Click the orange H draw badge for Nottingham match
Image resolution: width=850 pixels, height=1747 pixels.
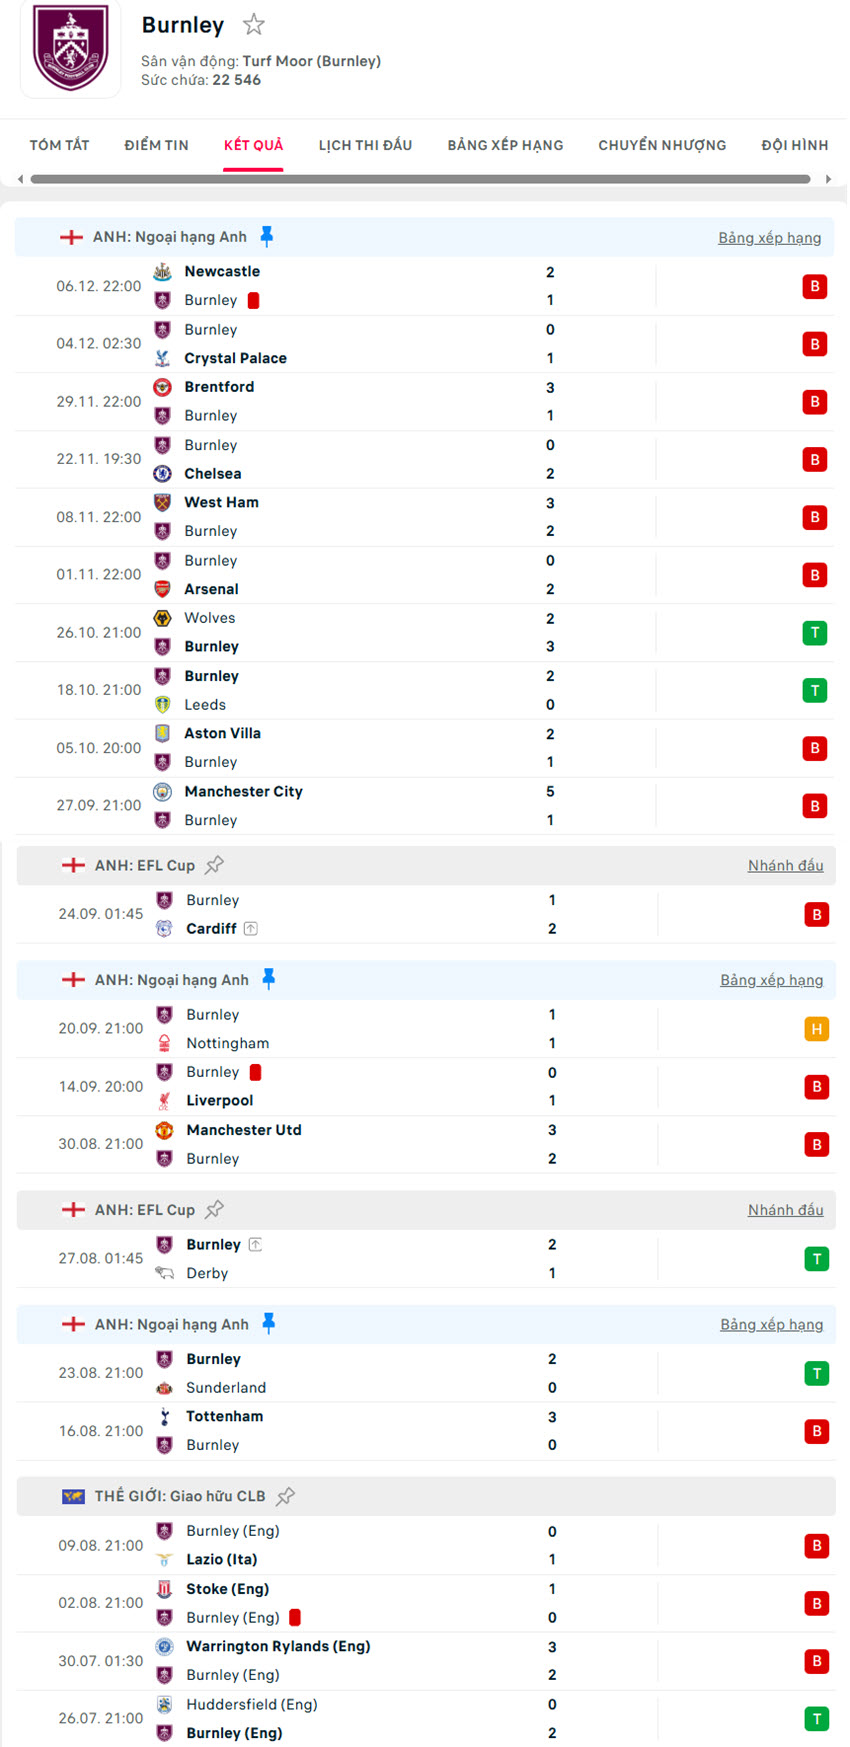point(816,1029)
